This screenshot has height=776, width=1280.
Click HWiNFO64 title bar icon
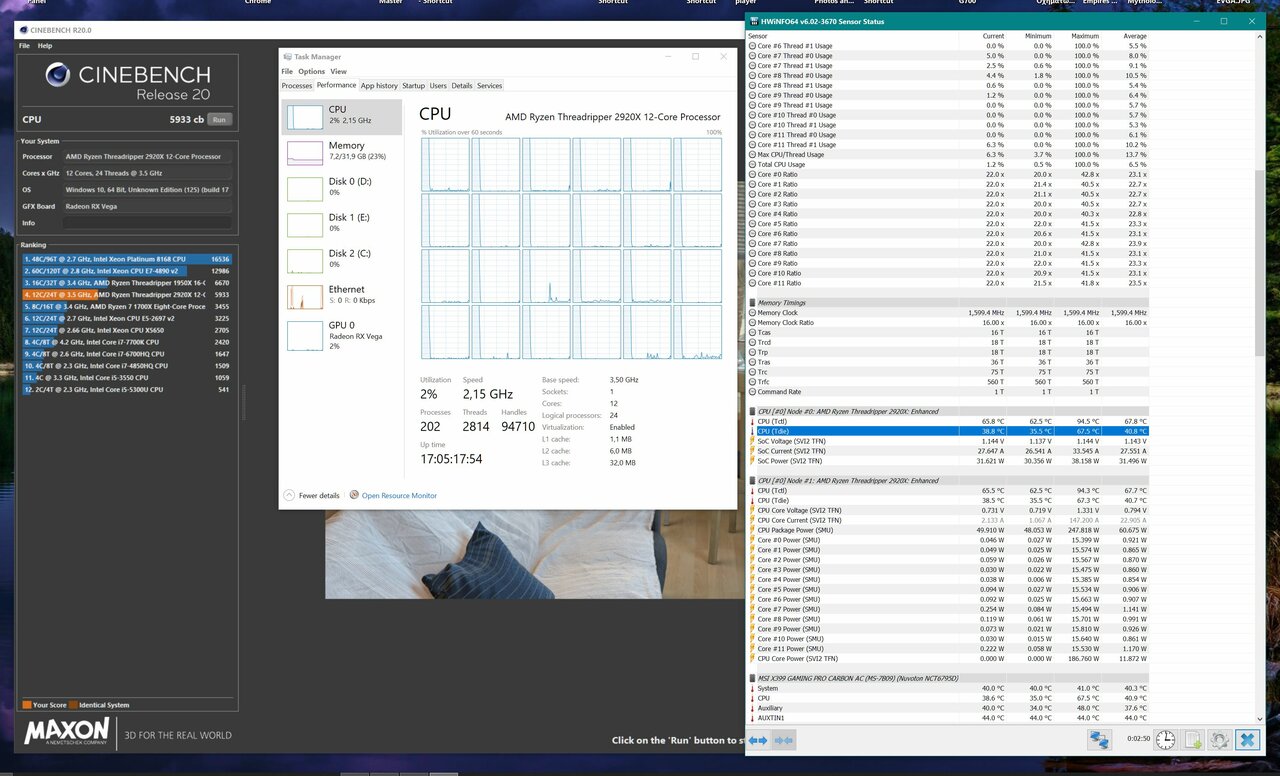click(x=753, y=21)
